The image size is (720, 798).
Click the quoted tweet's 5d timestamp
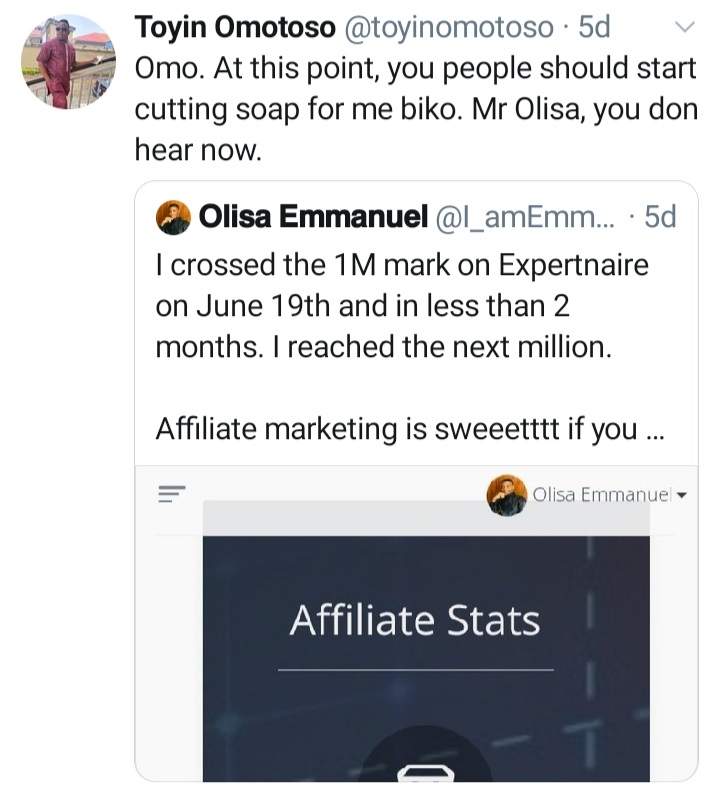660,216
